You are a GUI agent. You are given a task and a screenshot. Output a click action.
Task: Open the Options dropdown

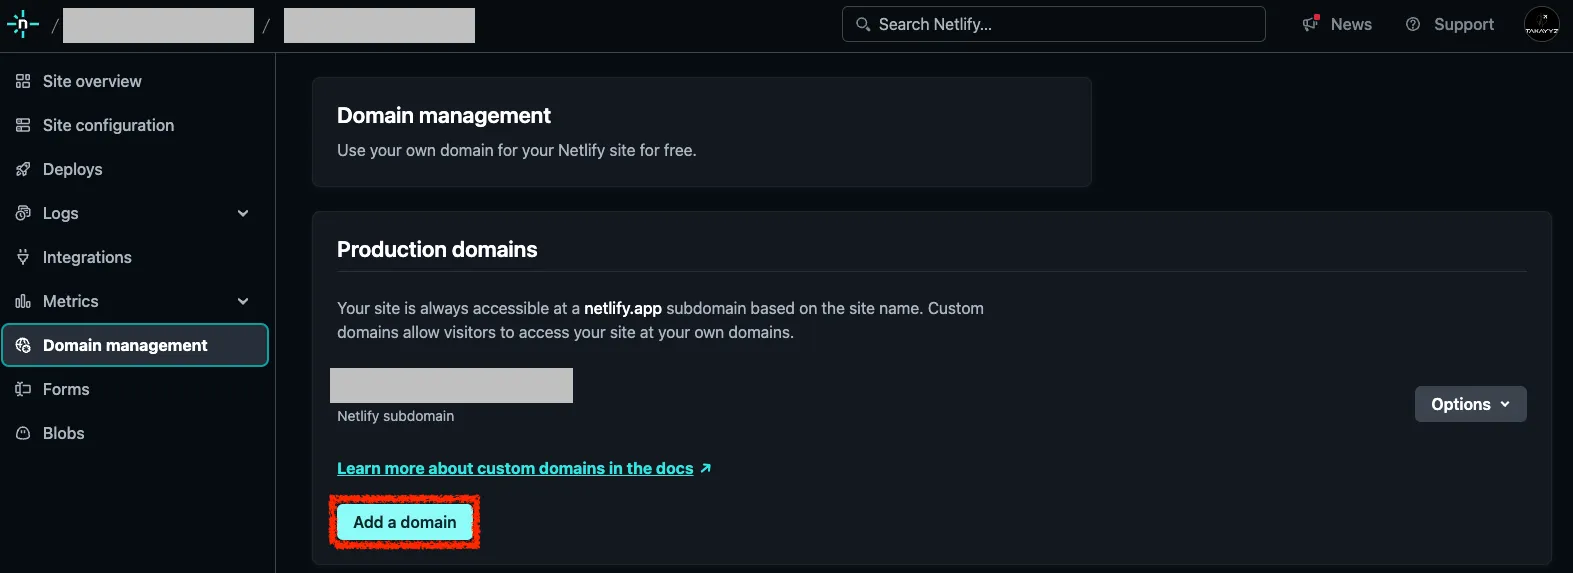click(1470, 404)
